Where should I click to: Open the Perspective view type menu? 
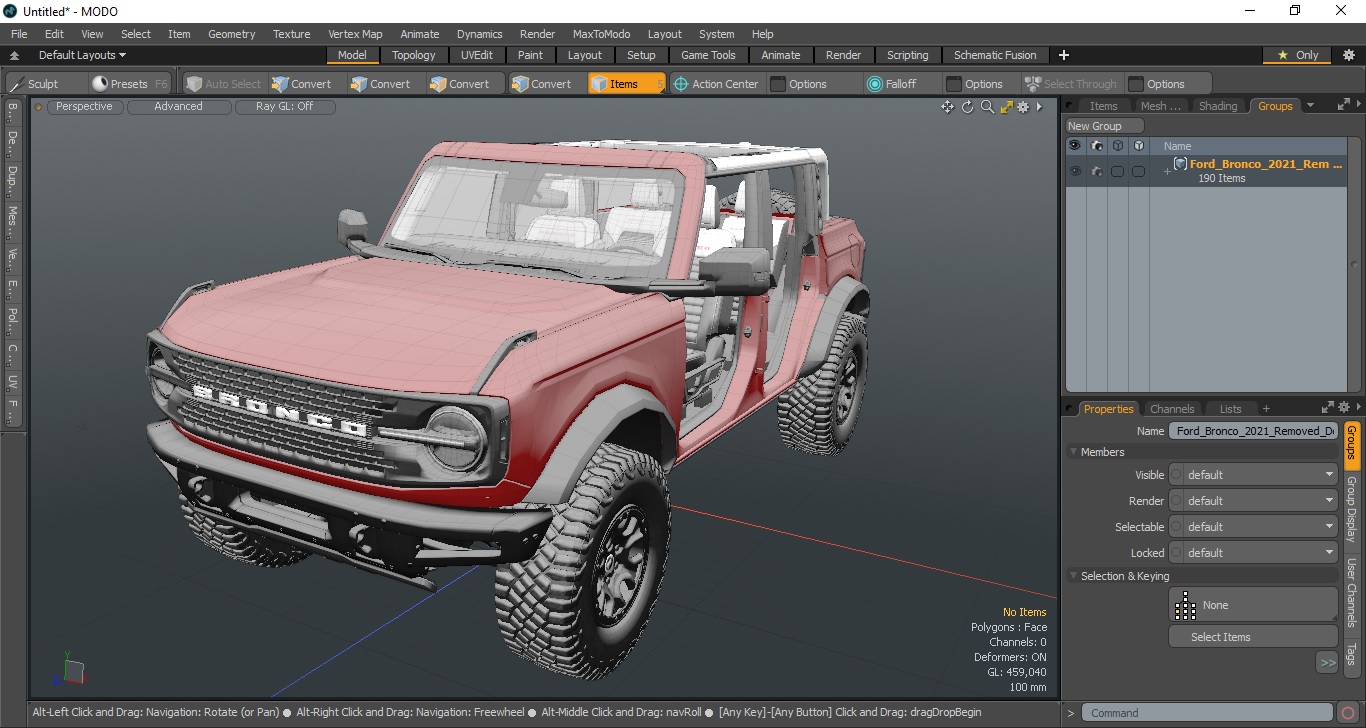coord(84,106)
